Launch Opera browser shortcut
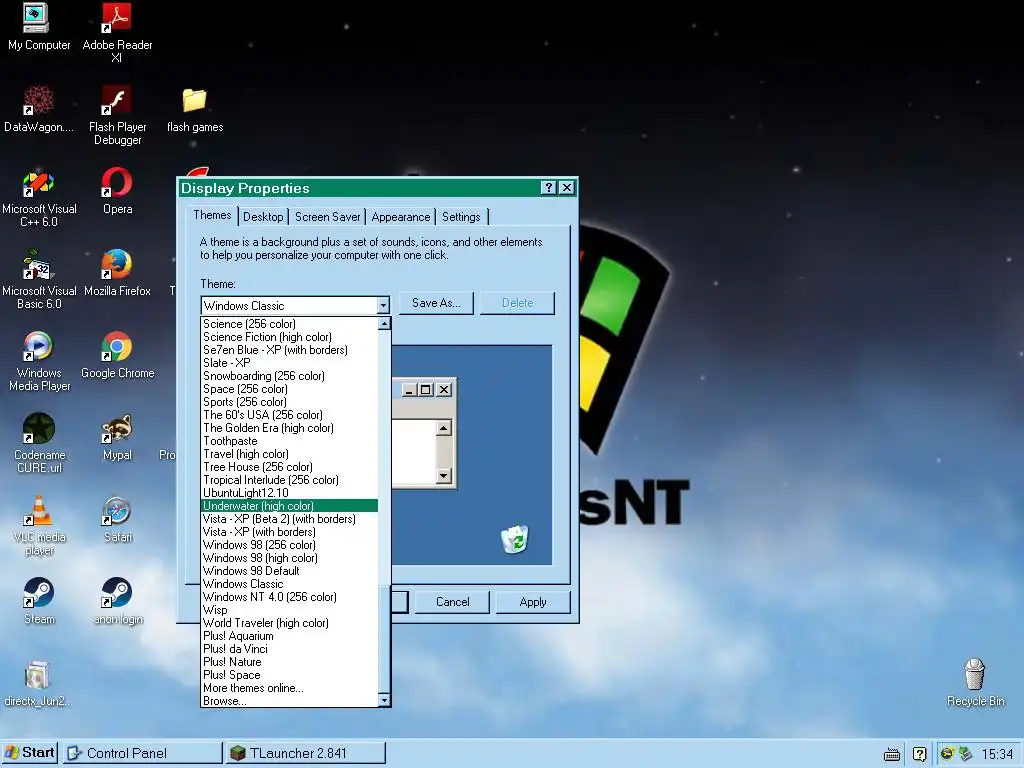 (x=117, y=191)
